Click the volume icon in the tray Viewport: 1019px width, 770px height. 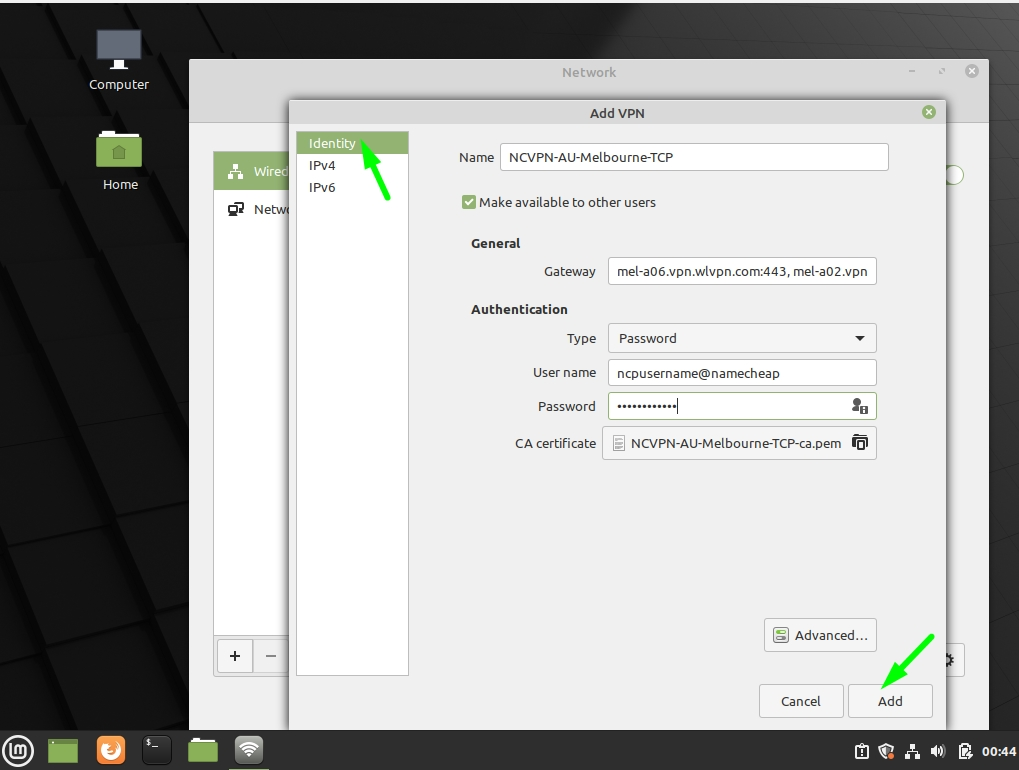click(937, 751)
